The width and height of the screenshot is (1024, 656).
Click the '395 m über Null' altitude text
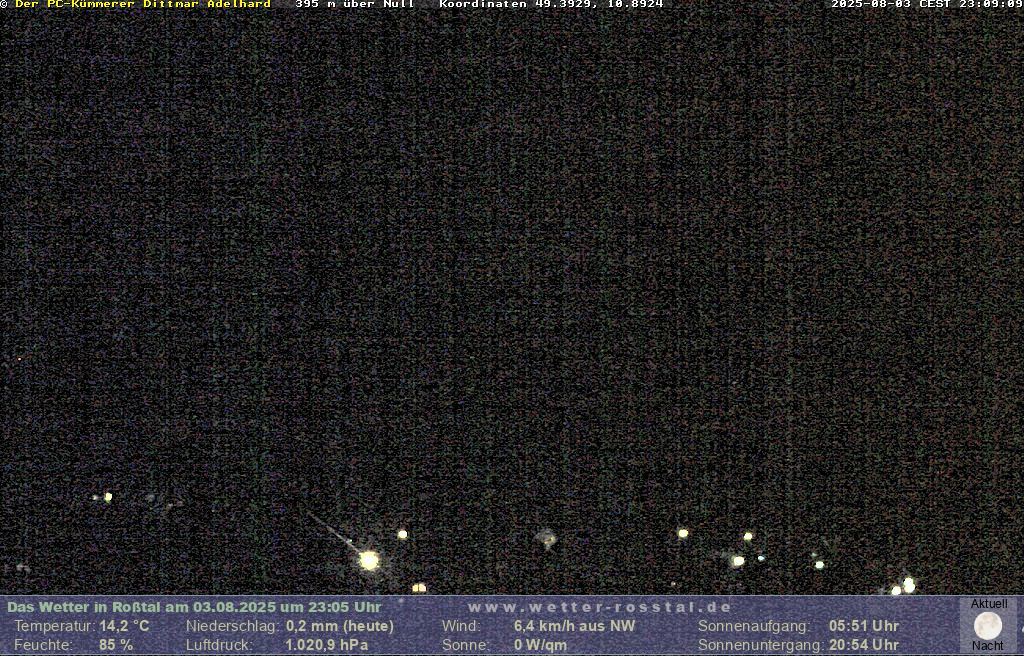(x=355, y=4)
